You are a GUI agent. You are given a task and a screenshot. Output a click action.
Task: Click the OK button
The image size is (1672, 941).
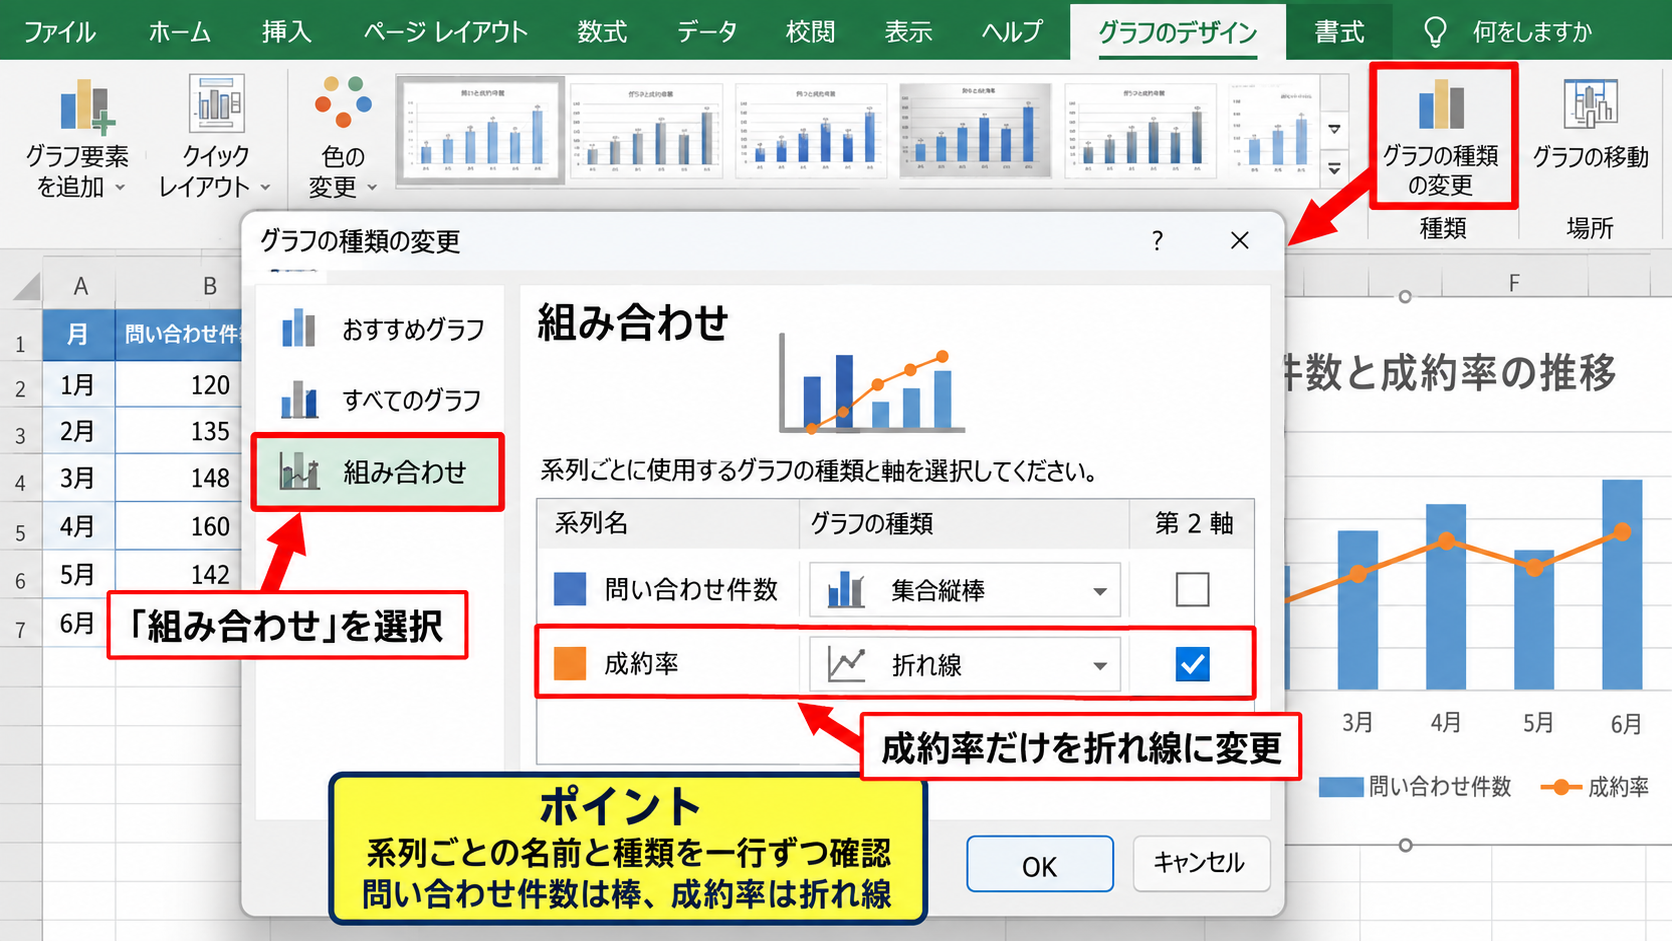(1040, 864)
